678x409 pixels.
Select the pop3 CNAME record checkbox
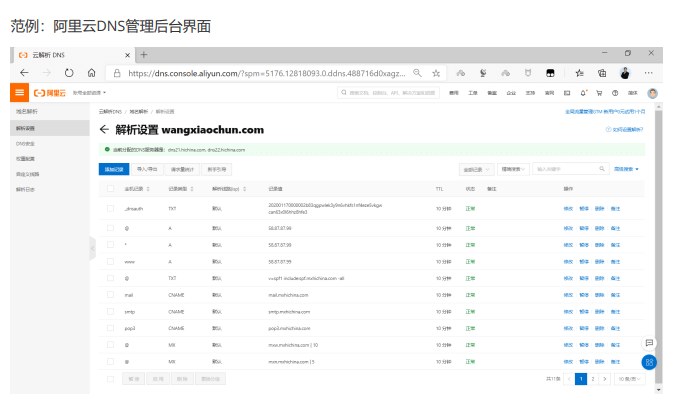tap(110, 328)
